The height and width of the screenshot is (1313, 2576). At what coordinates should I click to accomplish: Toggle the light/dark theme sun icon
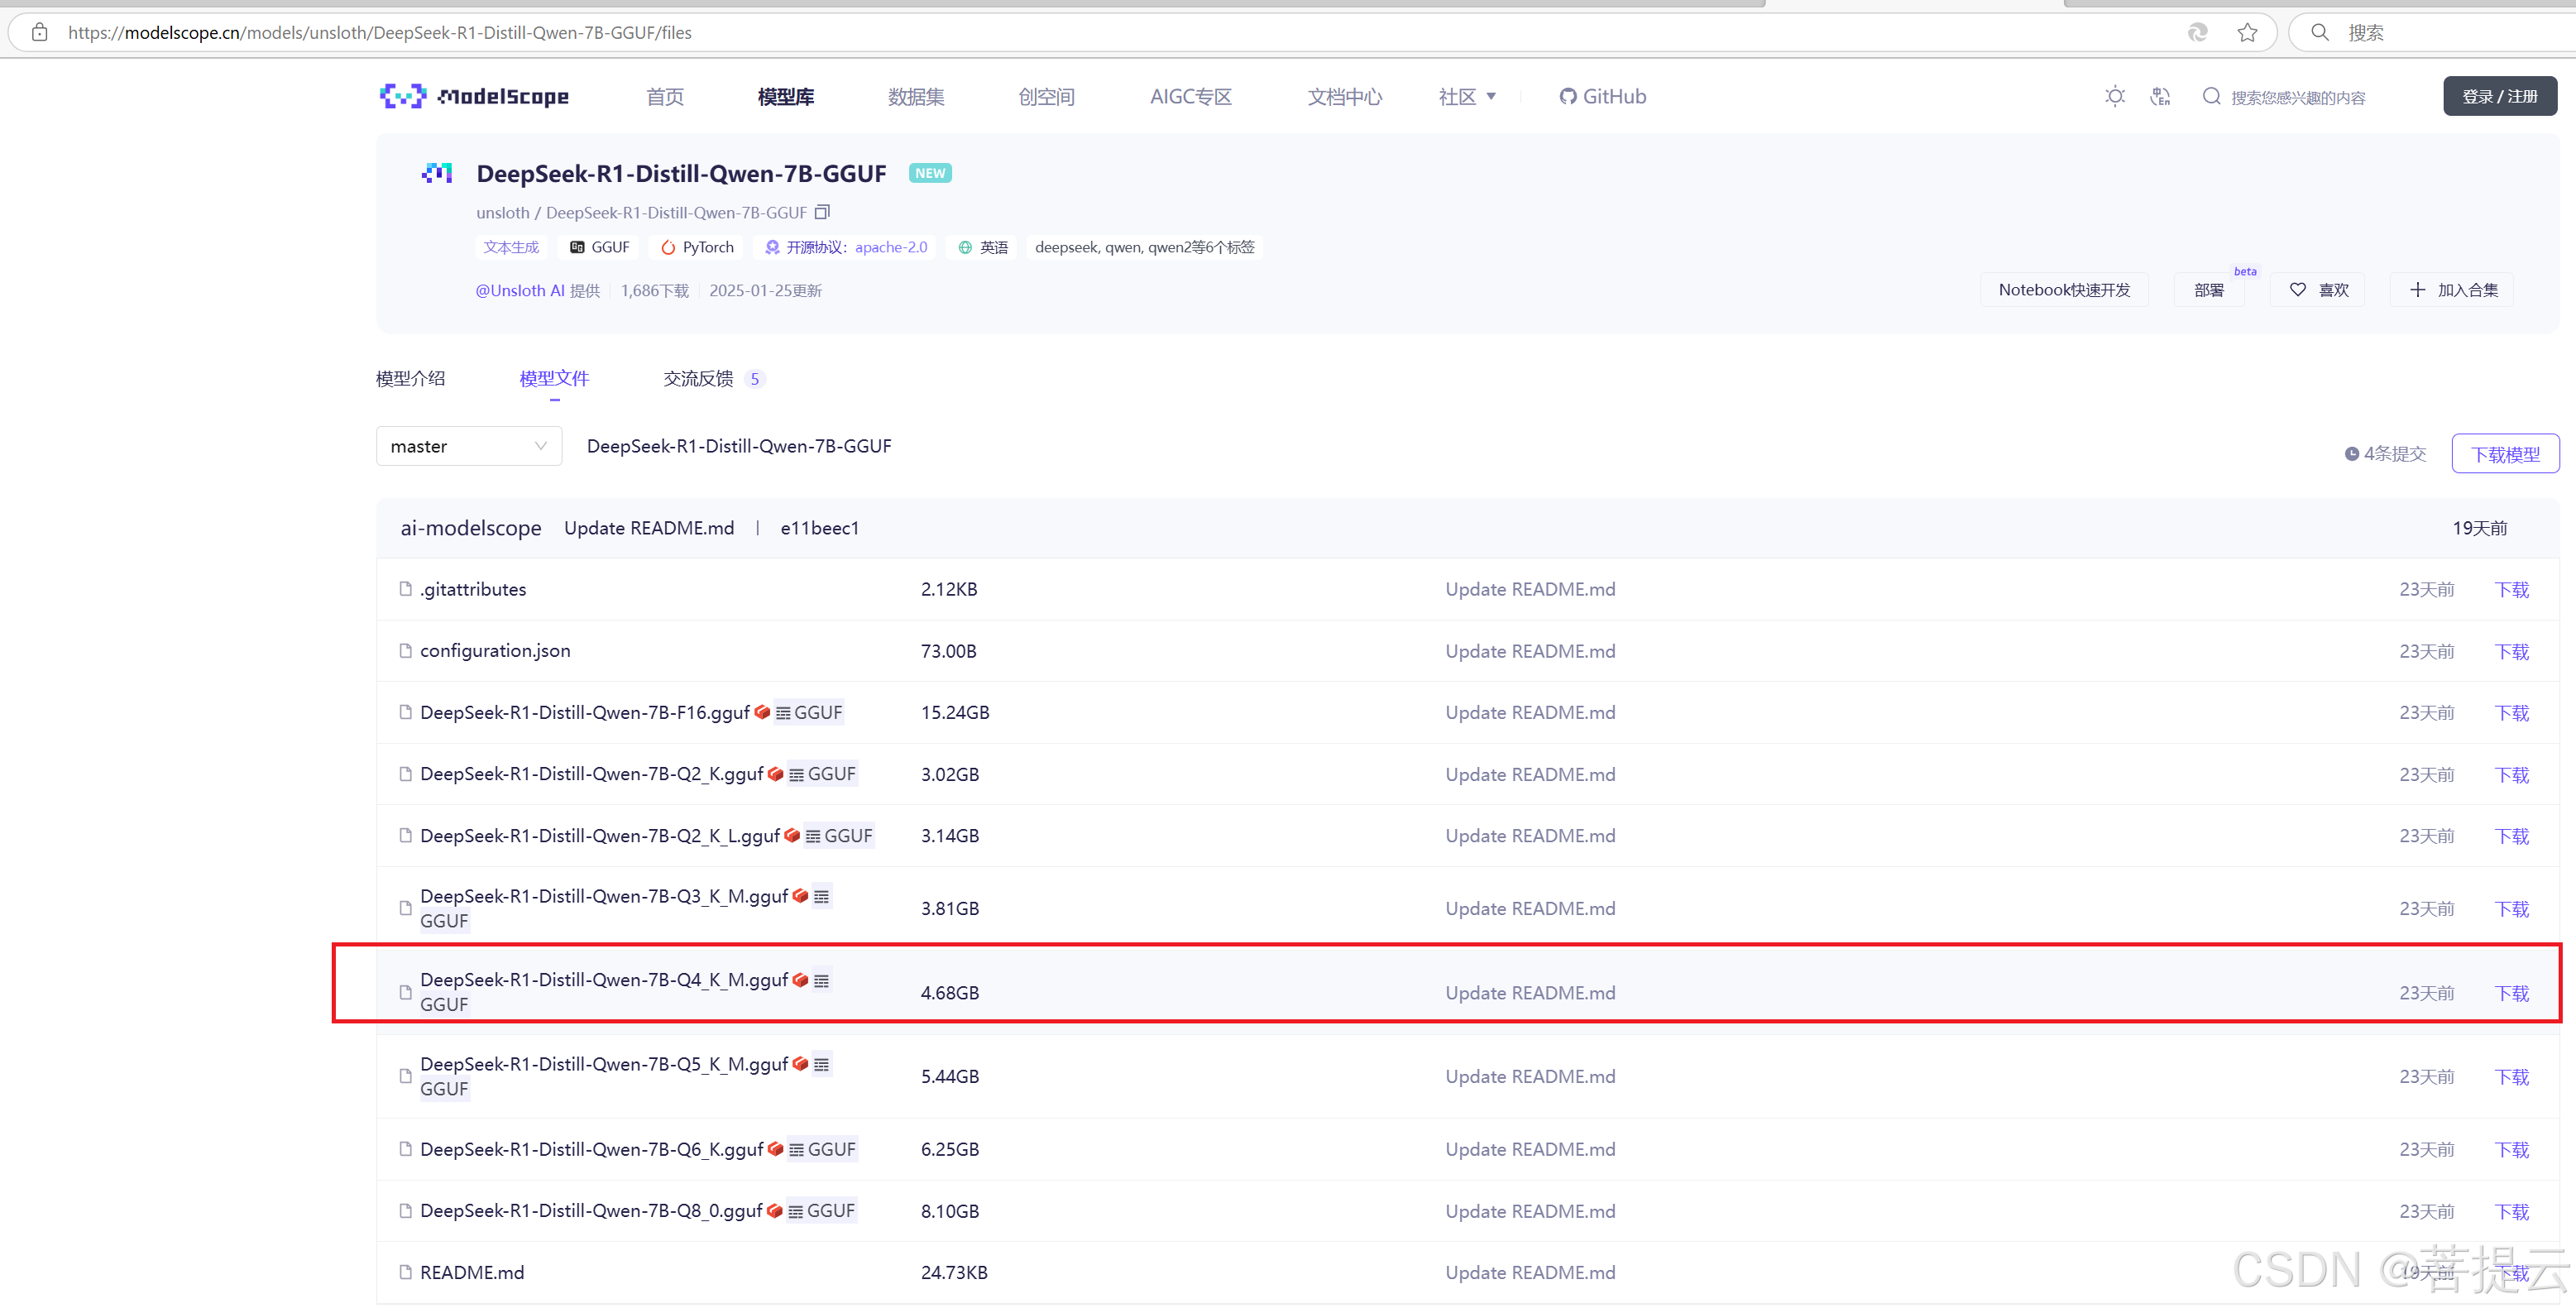pyautogui.click(x=2114, y=97)
